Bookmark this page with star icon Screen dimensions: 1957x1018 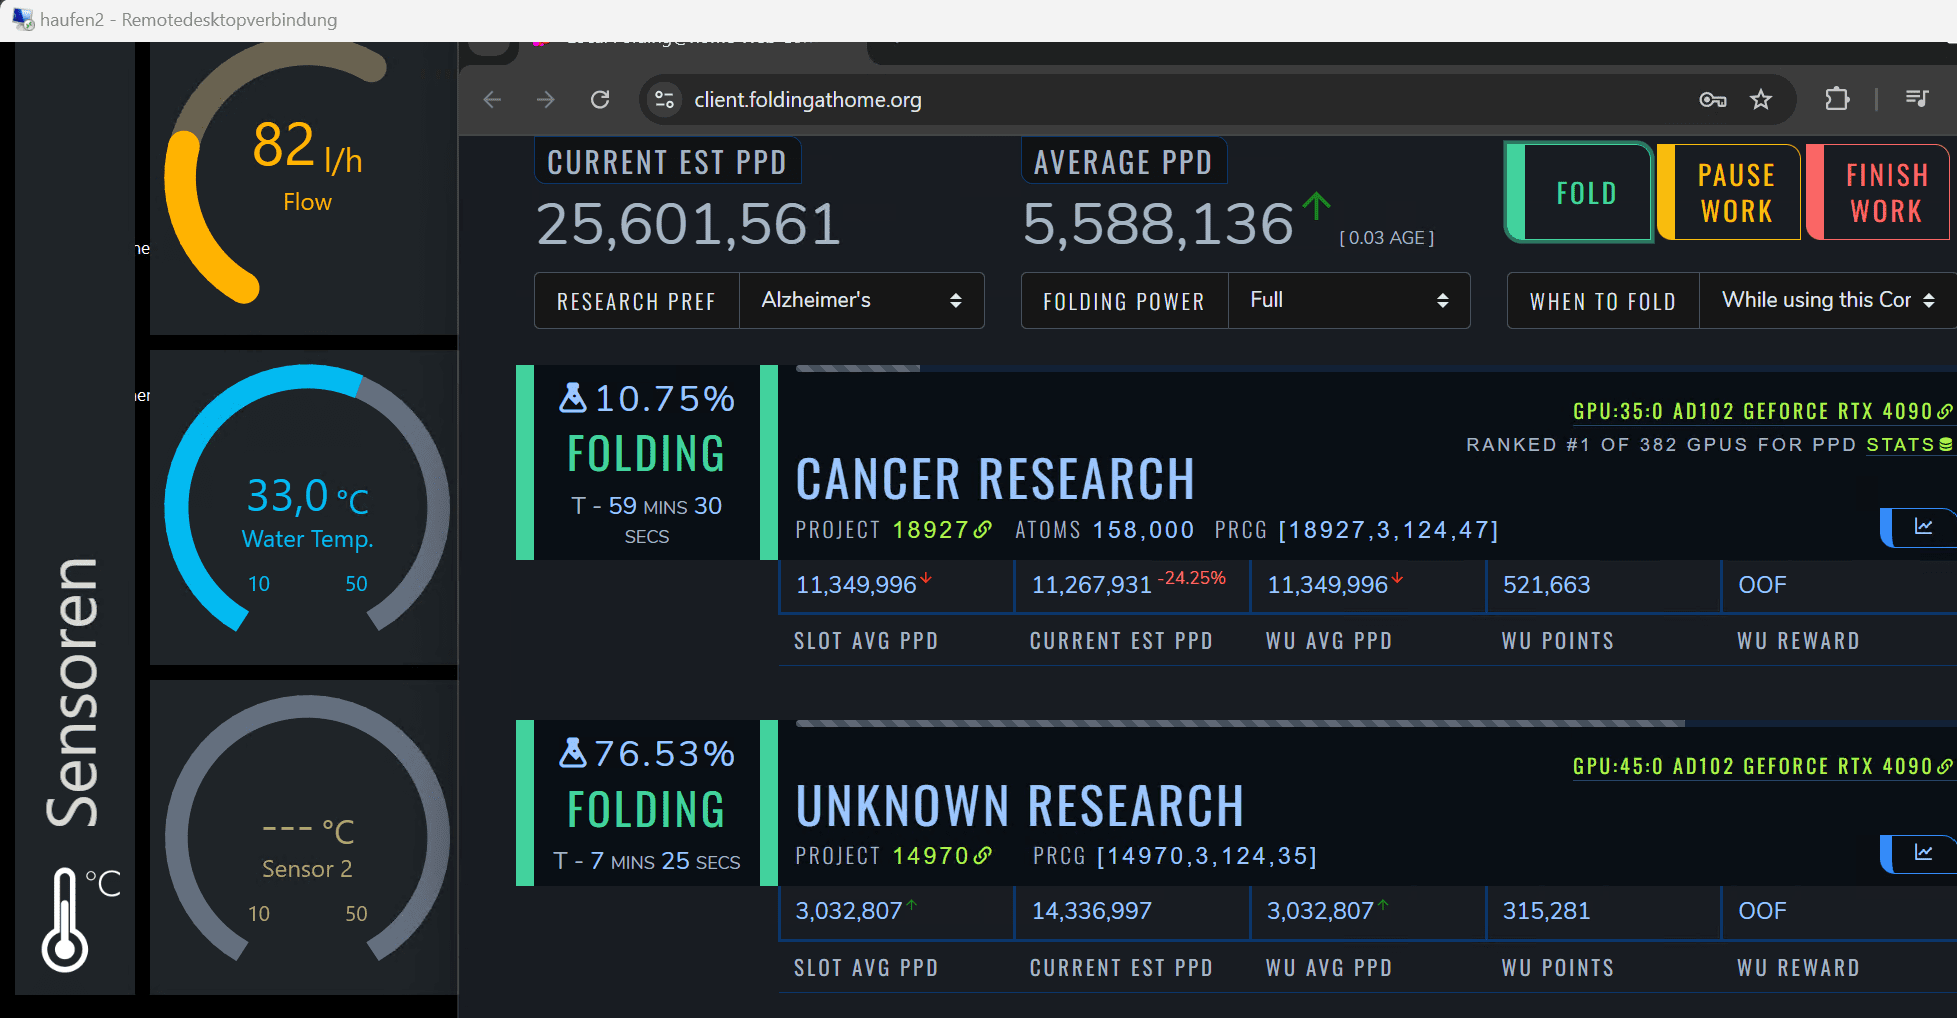click(1761, 100)
